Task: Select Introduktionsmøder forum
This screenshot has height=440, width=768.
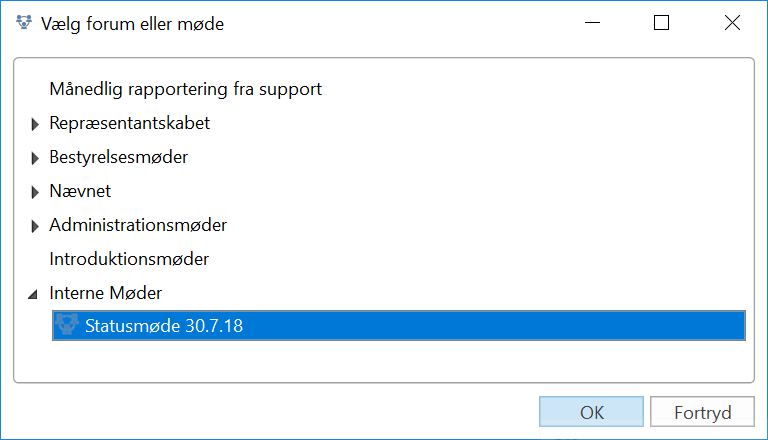Action: (129, 260)
